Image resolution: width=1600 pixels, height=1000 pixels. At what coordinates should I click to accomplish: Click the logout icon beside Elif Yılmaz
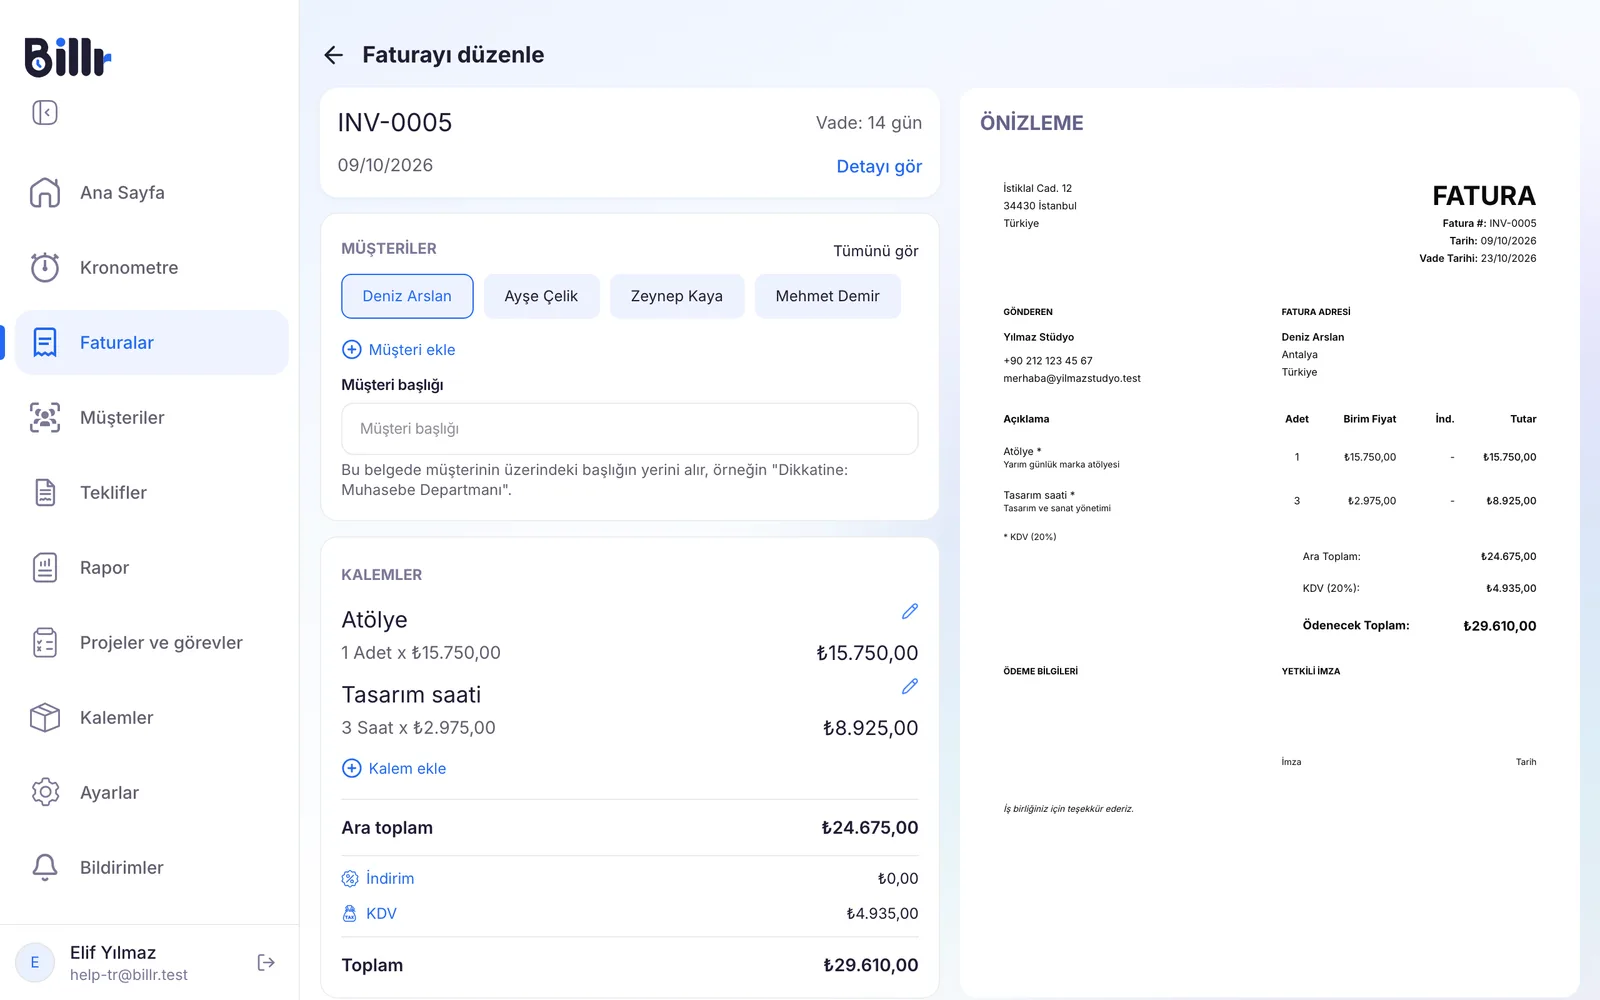(x=266, y=962)
